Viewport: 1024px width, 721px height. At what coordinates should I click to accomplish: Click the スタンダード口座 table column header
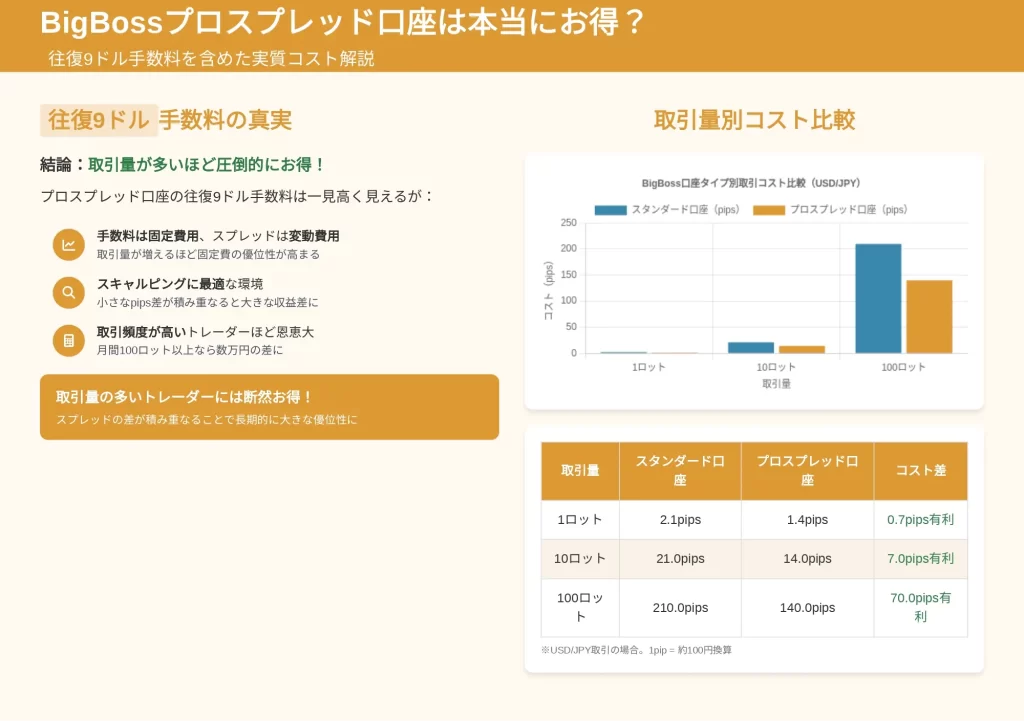coord(680,471)
